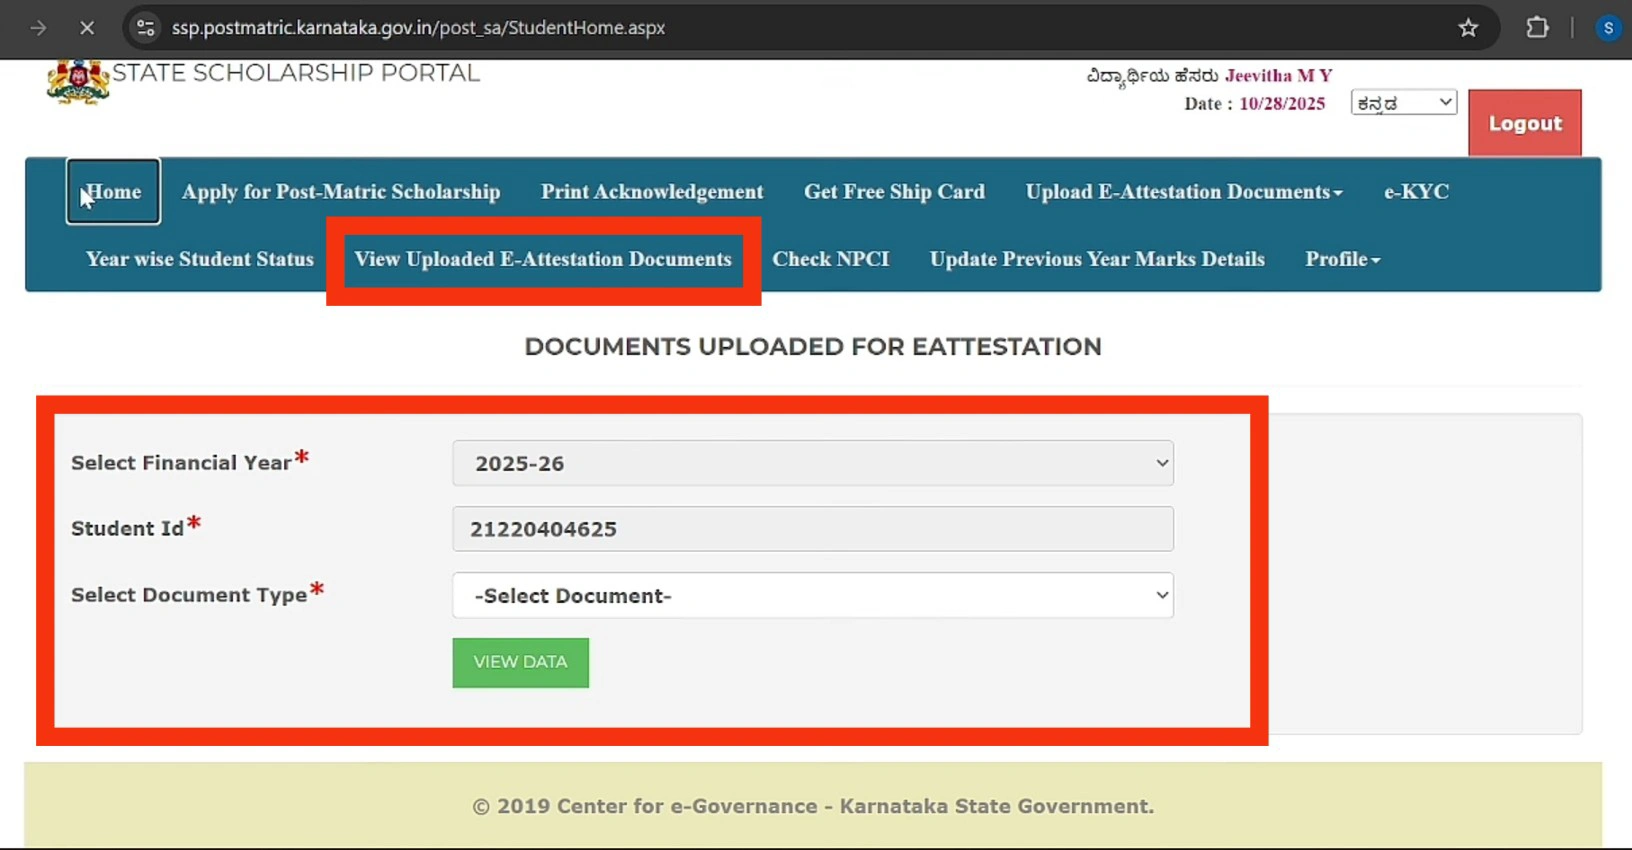Open Update Previous Year Marks Details

pyautogui.click(x=1097, y=259)
